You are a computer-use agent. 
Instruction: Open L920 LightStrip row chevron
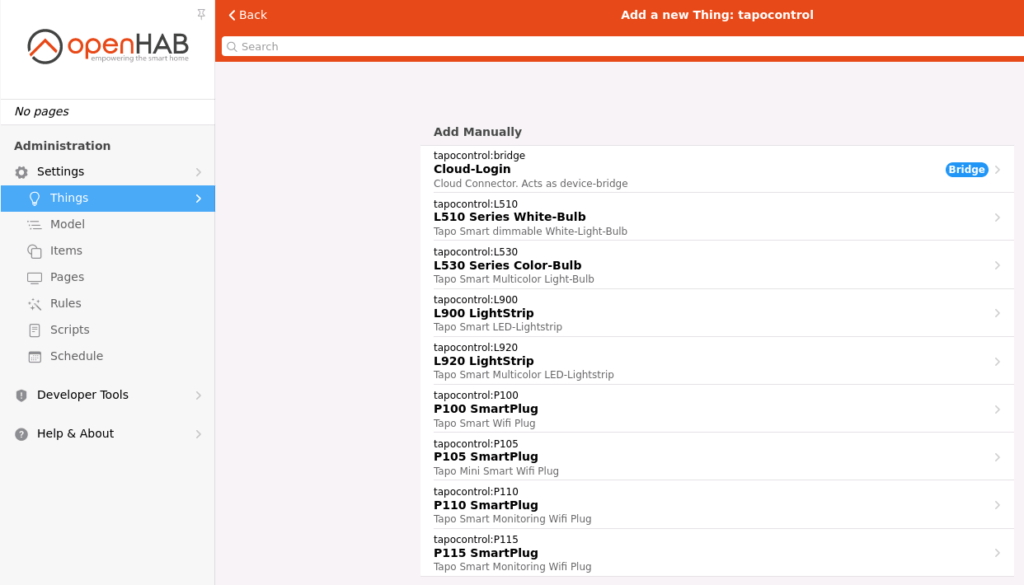[x=997, y=361]
